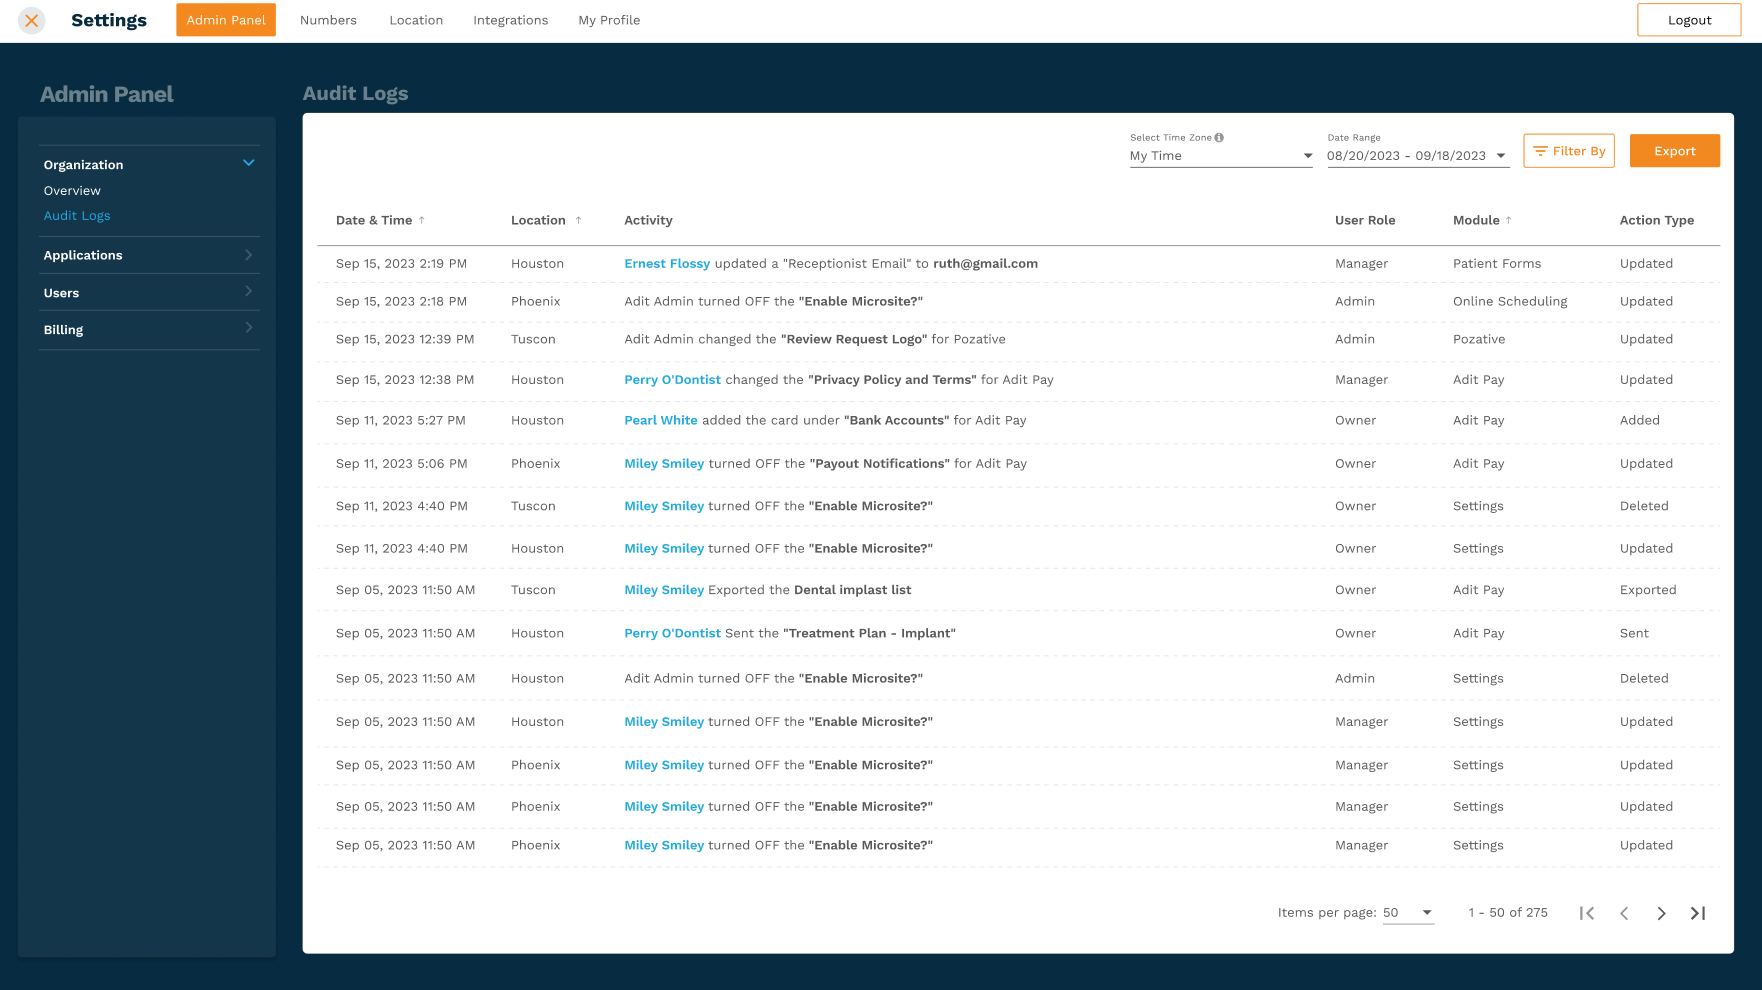Click "ruth@gmail.com" in the activity text
Image resolution: width=1762 pixels, height=990 pixels.
(985, 264)
